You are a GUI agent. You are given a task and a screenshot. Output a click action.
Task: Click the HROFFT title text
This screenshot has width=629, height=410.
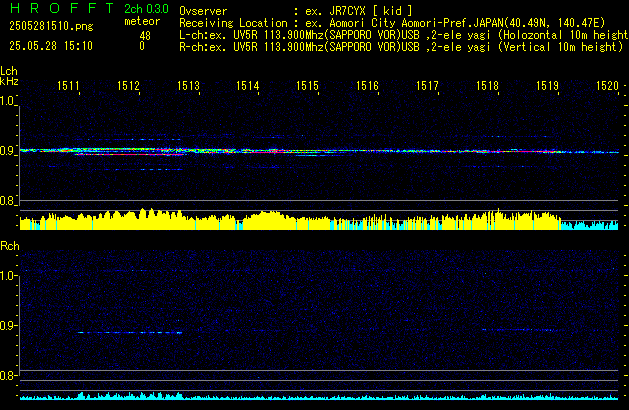(x=62, y=8)
